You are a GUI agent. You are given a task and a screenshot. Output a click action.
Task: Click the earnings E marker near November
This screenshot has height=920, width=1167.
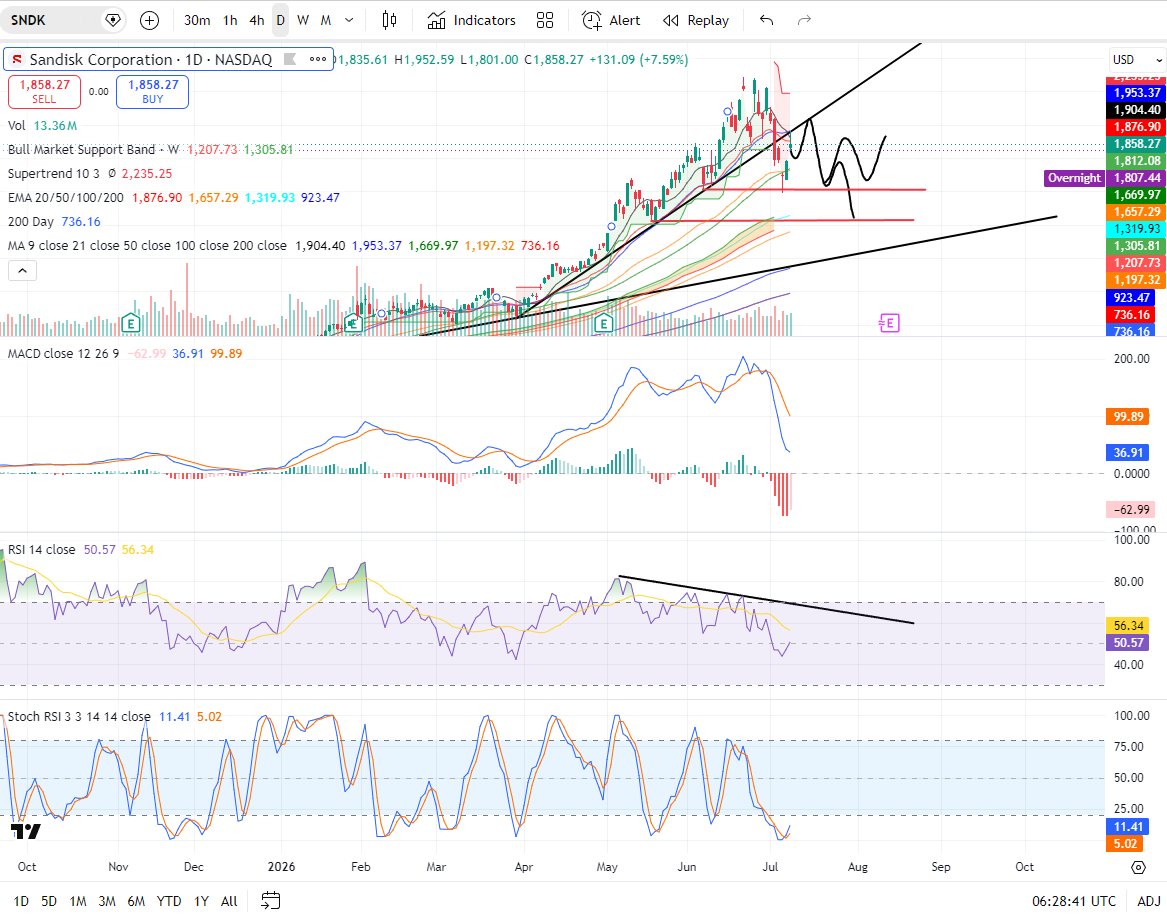pos(131,323)
